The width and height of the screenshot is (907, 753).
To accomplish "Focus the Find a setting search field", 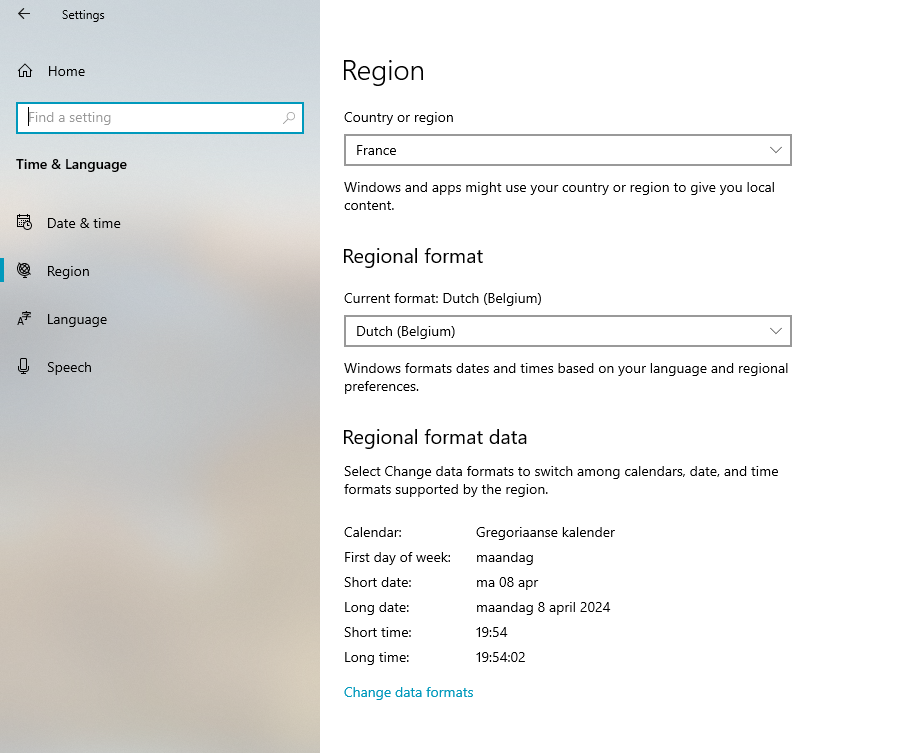I will (160, 118).
